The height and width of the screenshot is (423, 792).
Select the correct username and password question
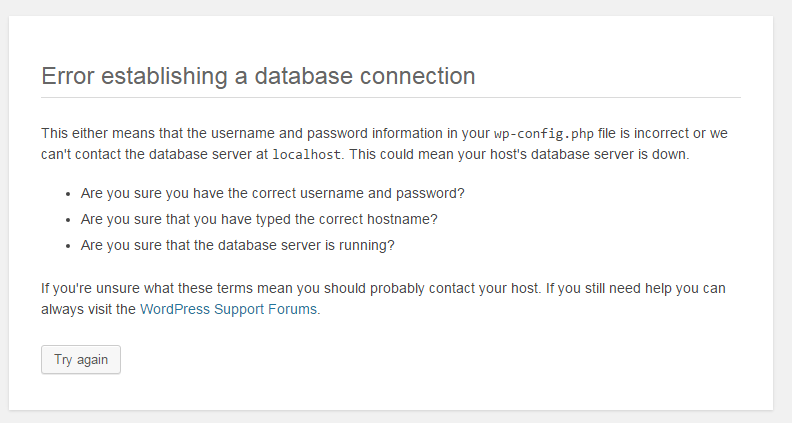point(272,193)
